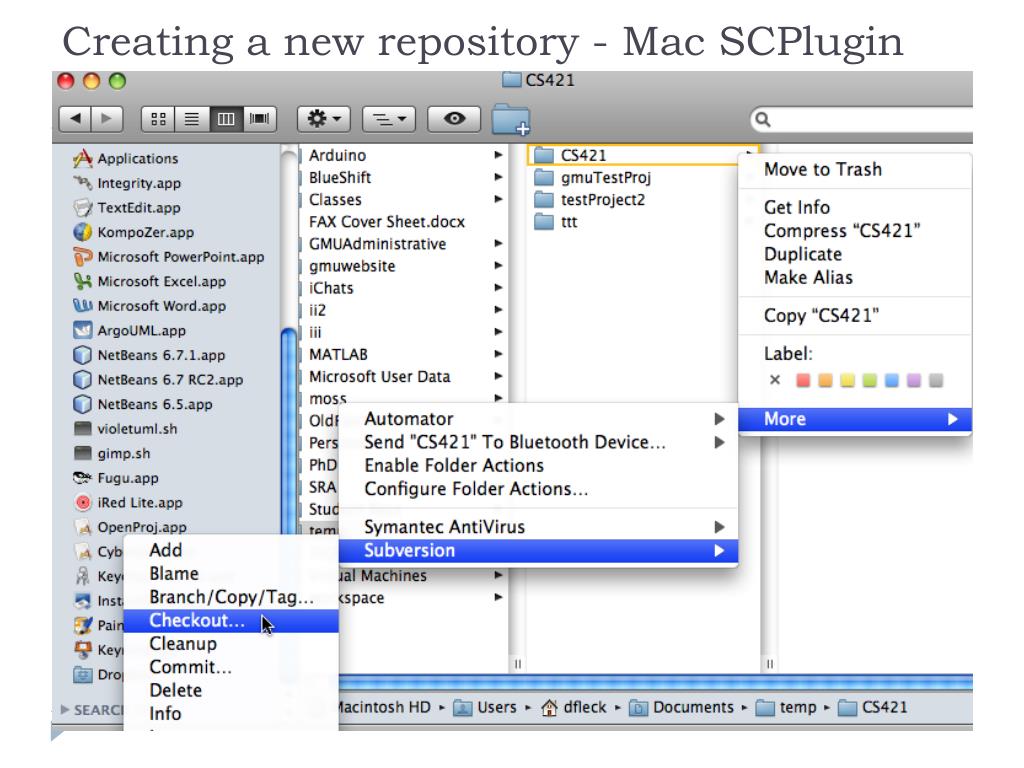Choose Checkout... in Subversion menu
The height and width of the screenshot is (768, 1024).
(231, 621)
